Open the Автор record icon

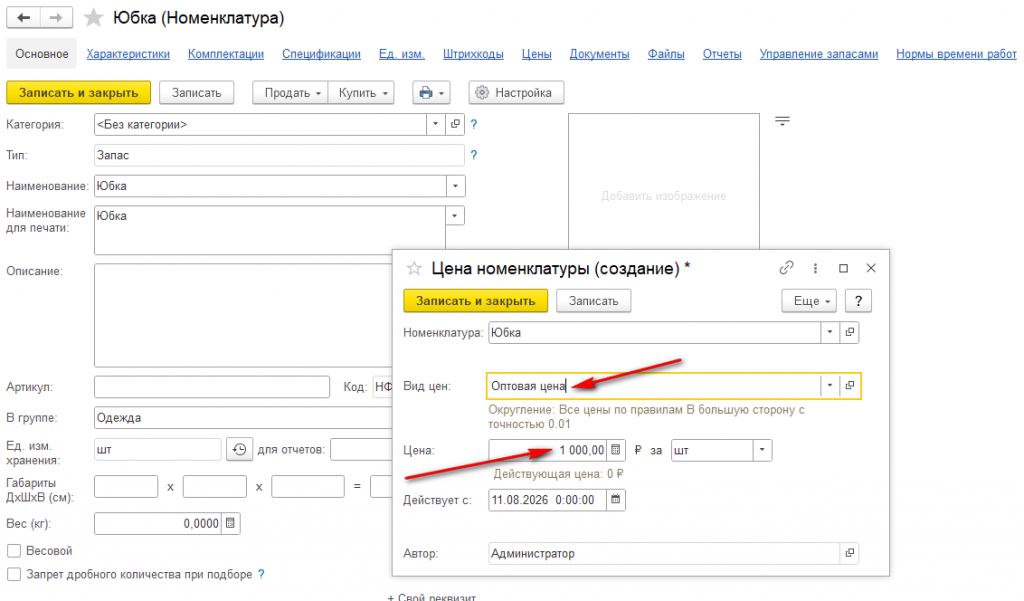850,553
